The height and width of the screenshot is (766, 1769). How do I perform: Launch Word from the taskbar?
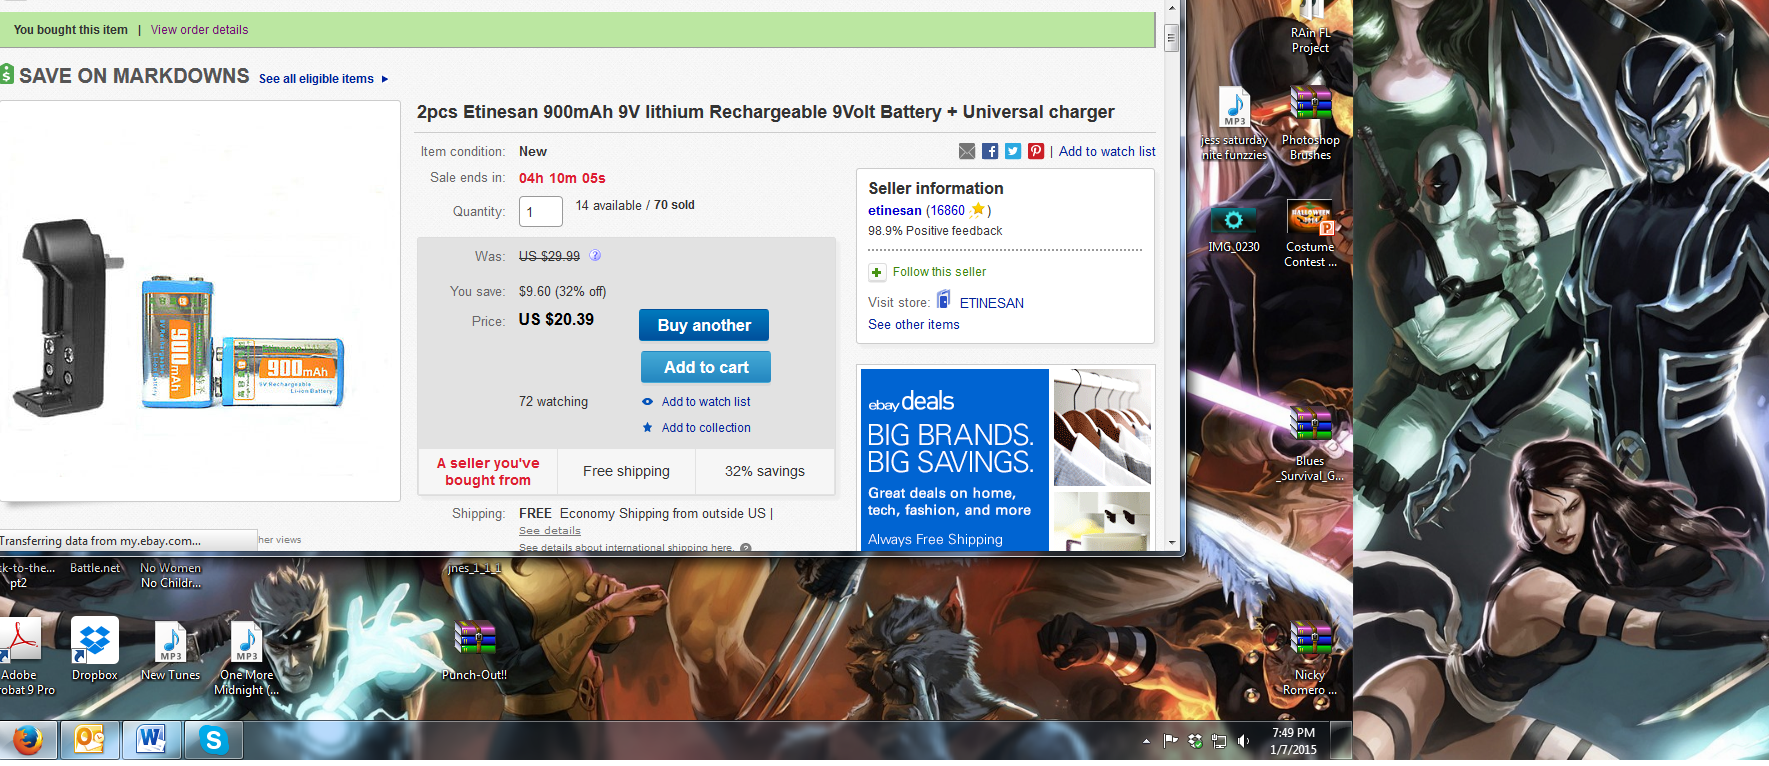click(x=151, y=740)
